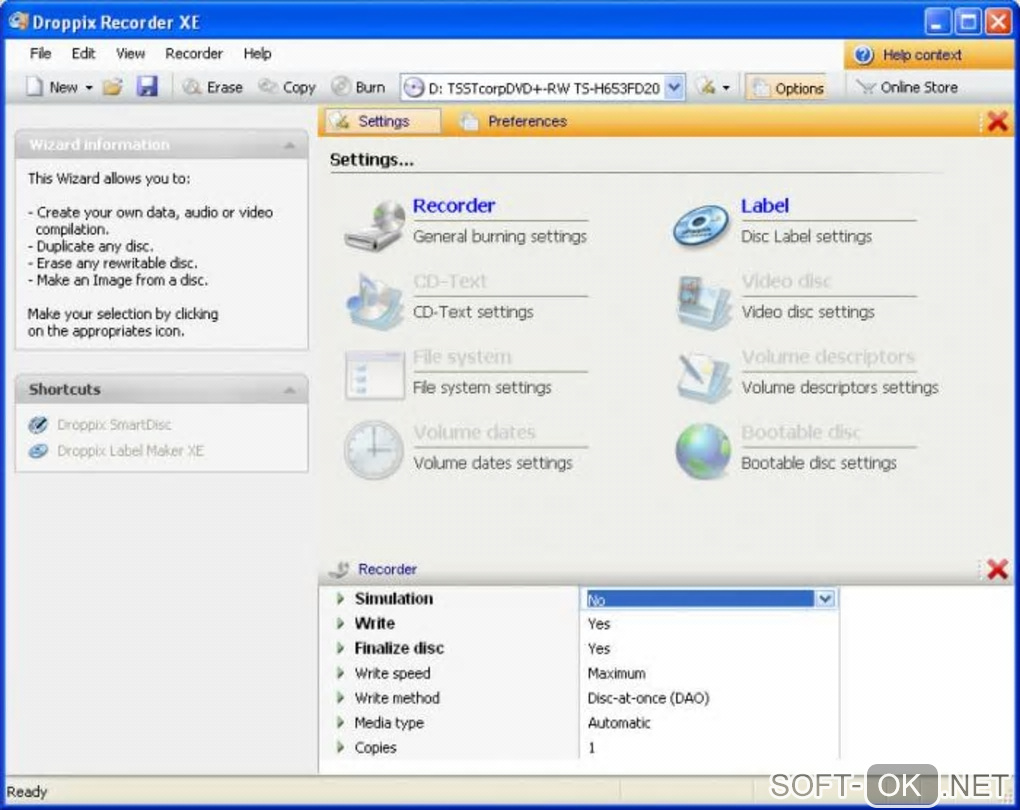1020x810 pixels.
Task: Open the Recorder menu
Action: pos(194,53)
